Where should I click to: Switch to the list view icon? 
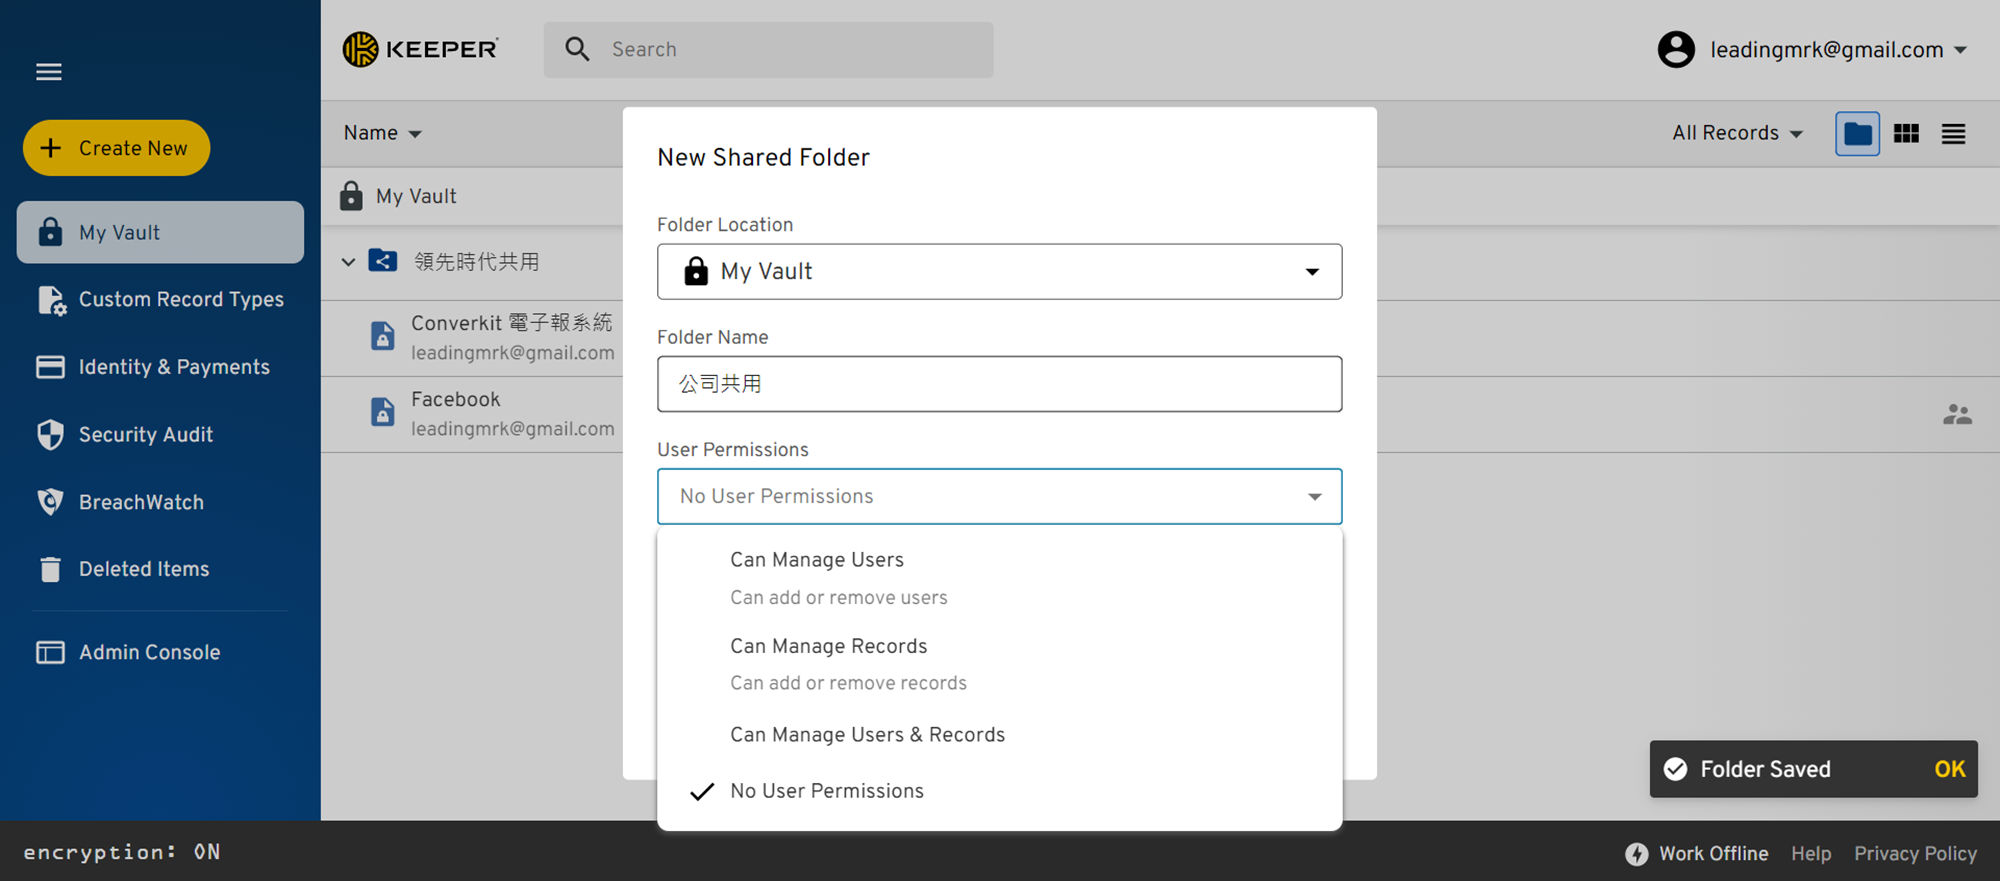1953,134
